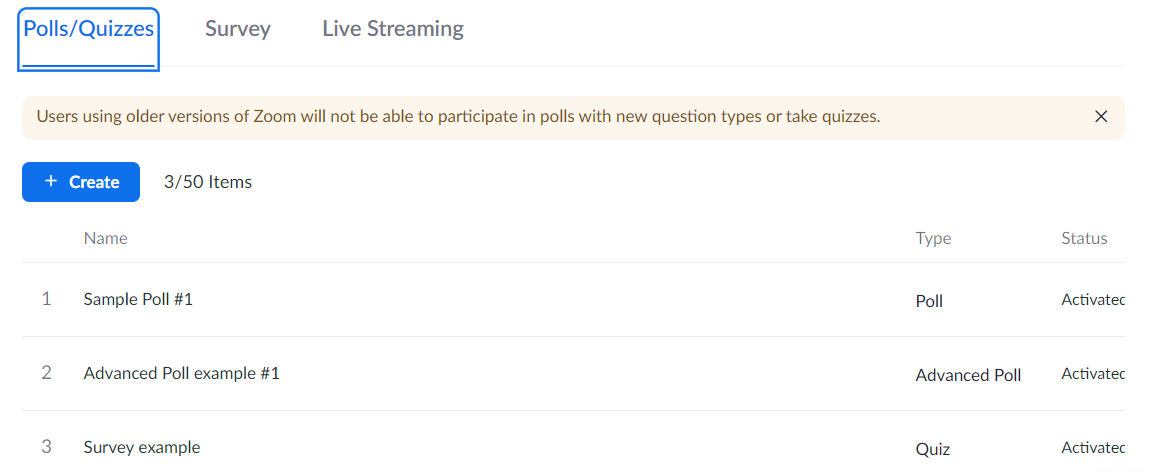The height and width of the screenshot is (473, 1158).
Task: Click the Name column header
Action: 106,238
